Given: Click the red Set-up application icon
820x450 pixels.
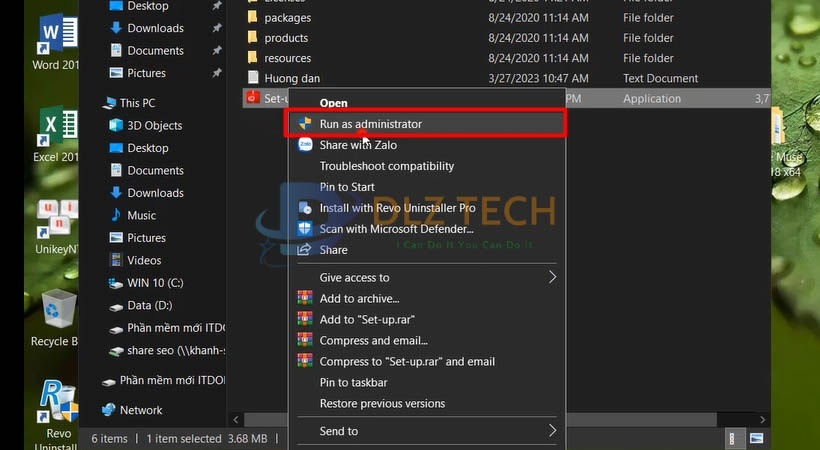Looking at the screenshot, I should (x=253, y=97).
